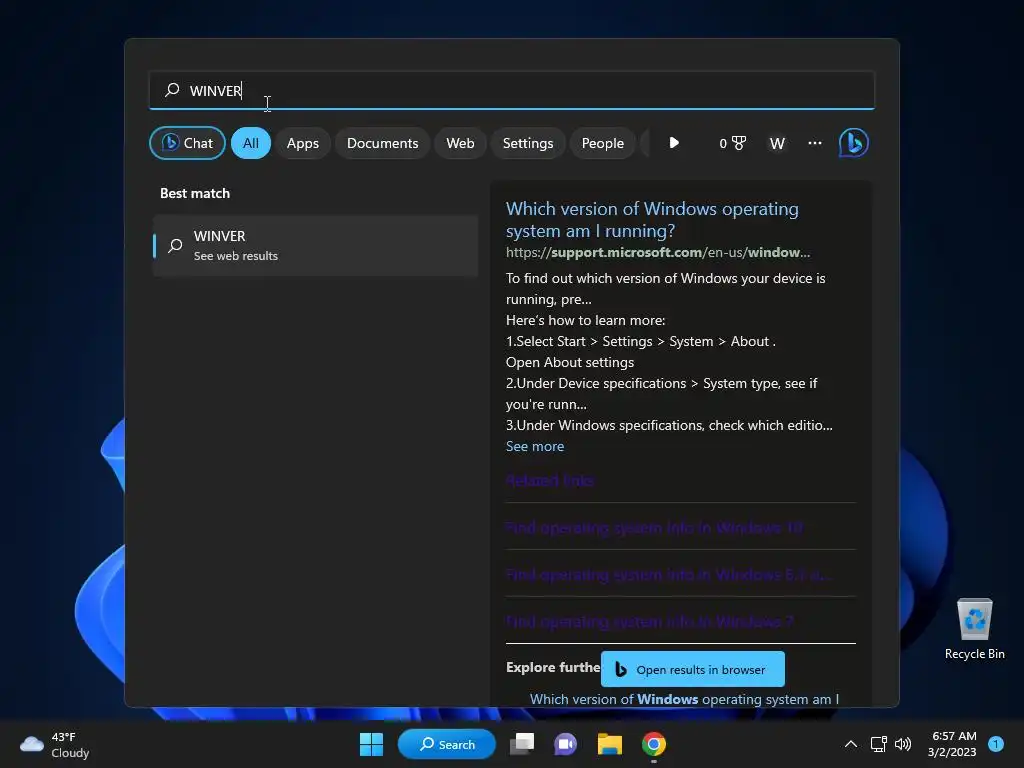
Task: Open 'Which version of Windows' headline link
Action: (652, 219)
